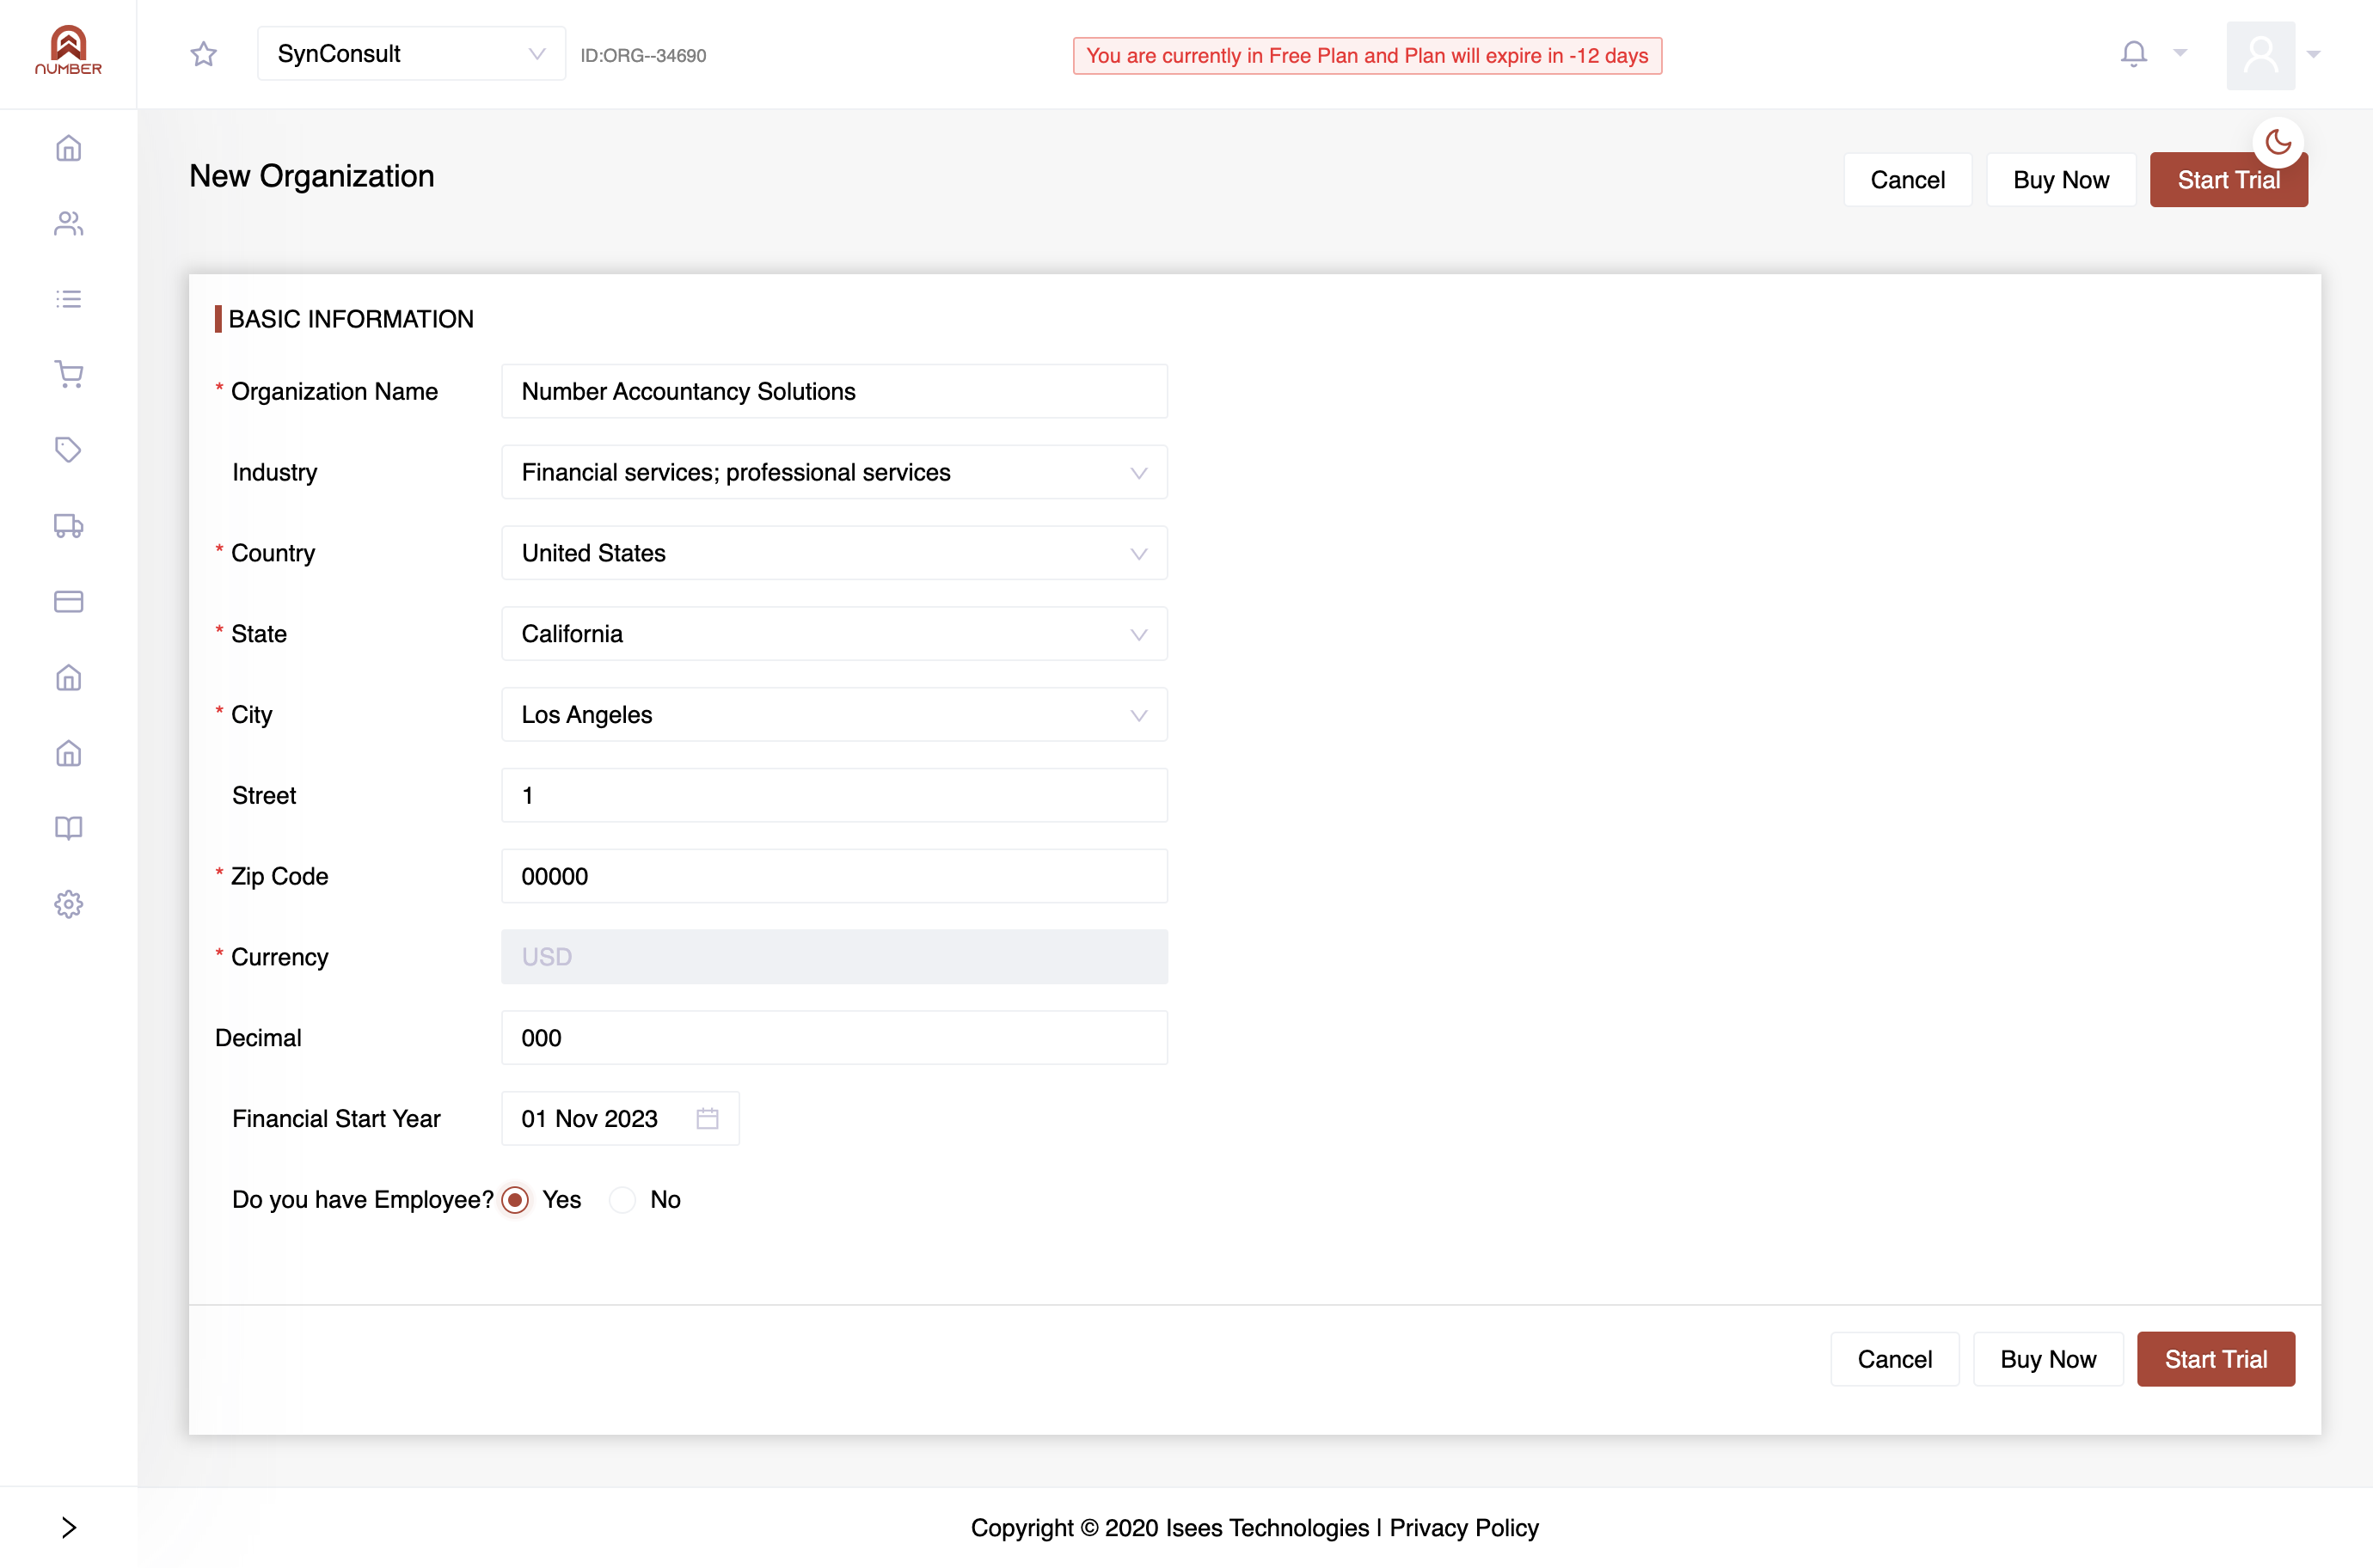Open the contacts people icon in sidebar
The width and height of the screenshot is (2373, 1568).
pos(68,223)
